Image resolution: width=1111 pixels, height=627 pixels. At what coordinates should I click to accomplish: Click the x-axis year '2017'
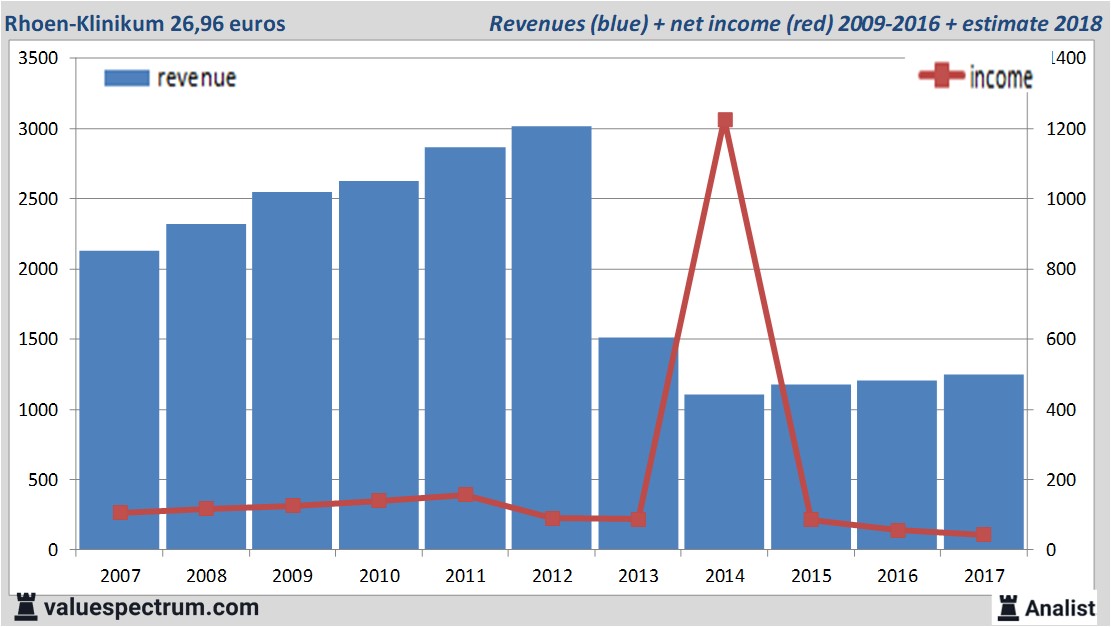click(984, 575)
